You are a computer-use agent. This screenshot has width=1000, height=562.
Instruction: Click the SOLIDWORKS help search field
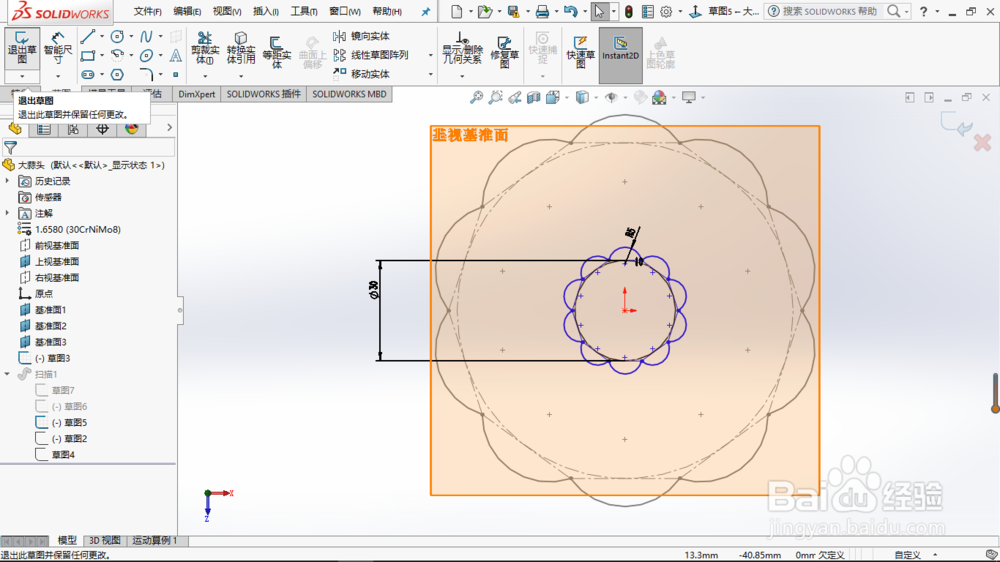click(x=830, y=11)
